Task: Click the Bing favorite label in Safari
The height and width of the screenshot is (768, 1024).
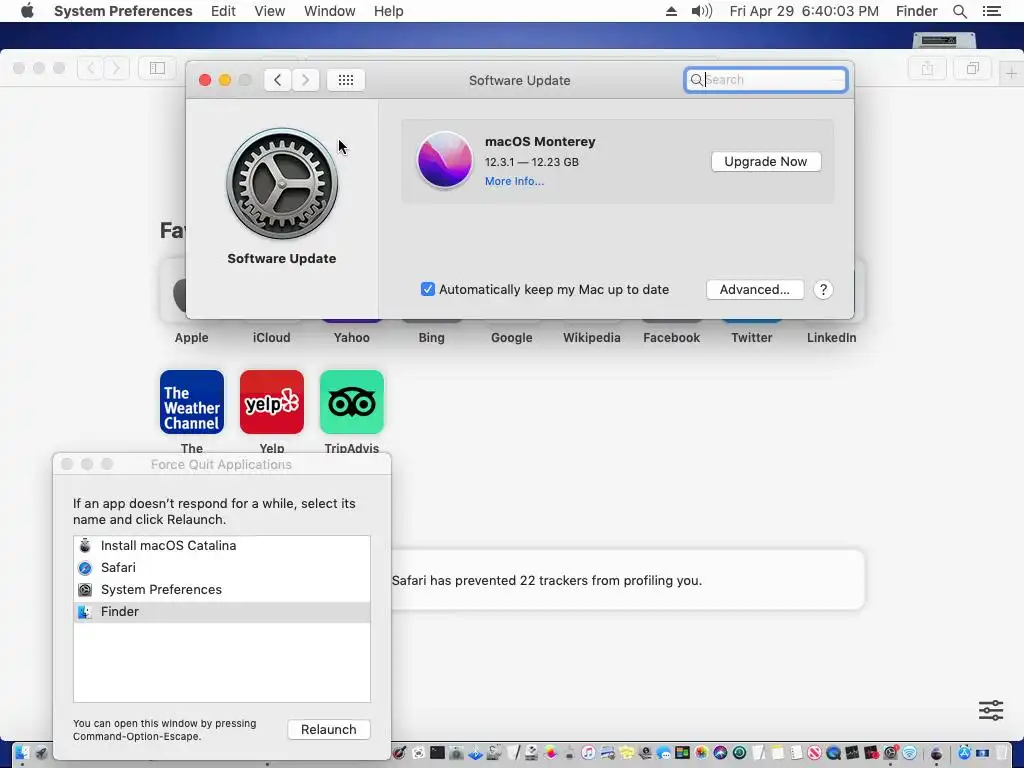Action: click(431, 338)
